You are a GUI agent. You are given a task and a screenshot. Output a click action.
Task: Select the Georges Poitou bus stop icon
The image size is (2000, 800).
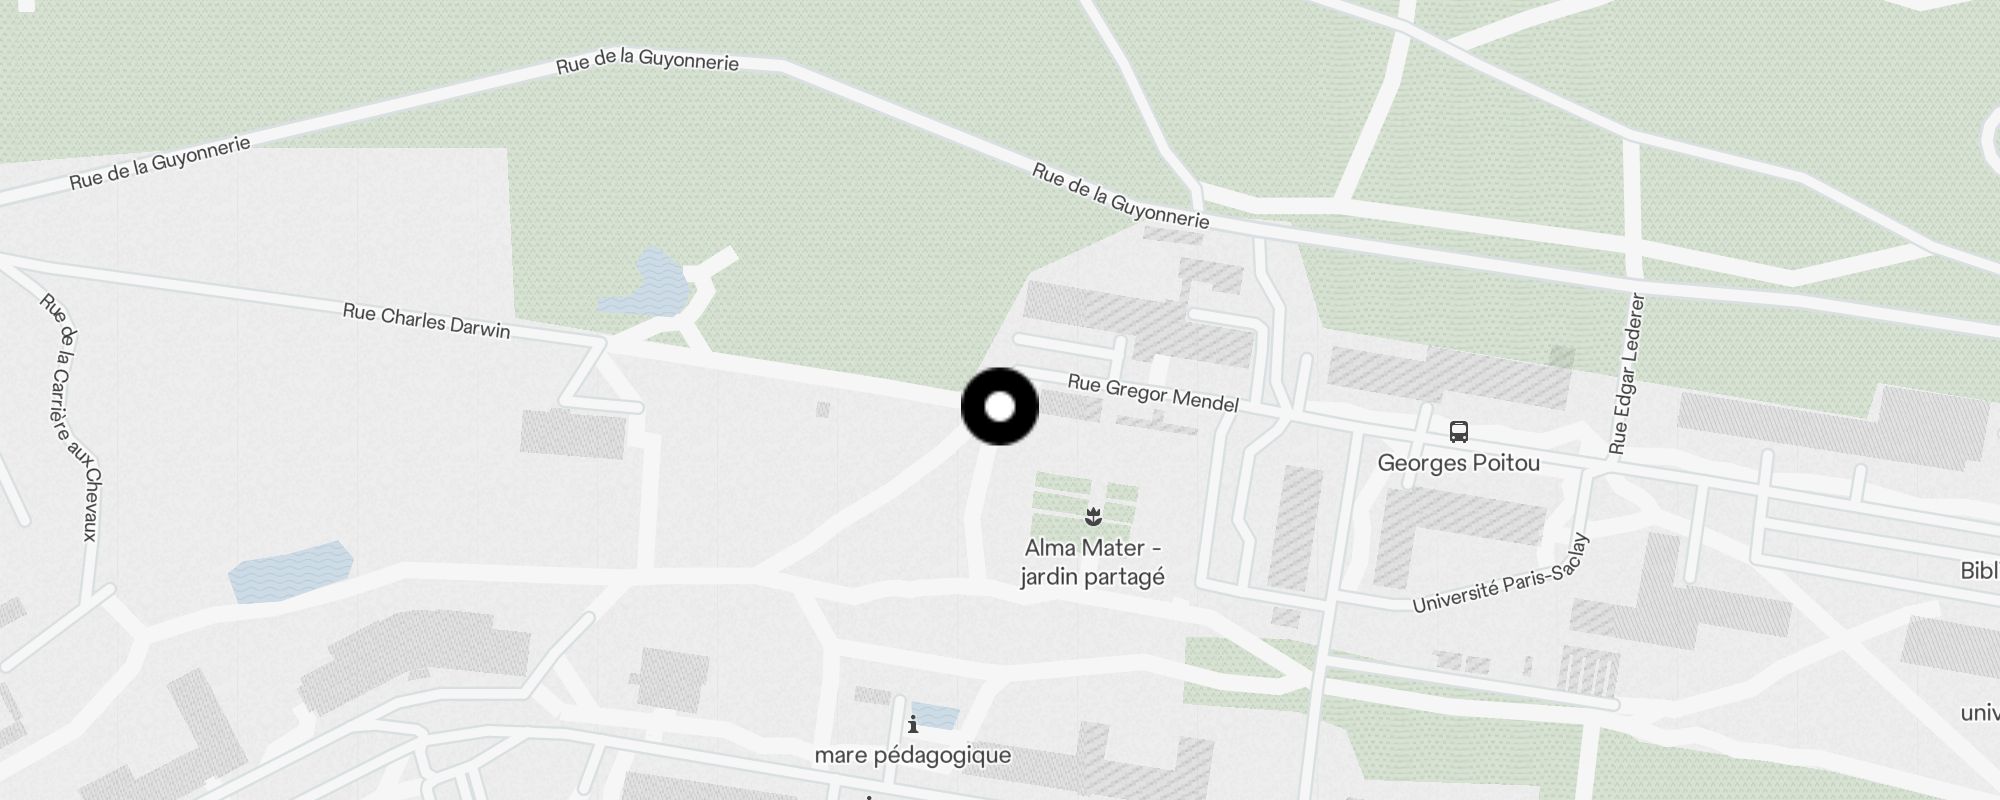point(1459,432)
